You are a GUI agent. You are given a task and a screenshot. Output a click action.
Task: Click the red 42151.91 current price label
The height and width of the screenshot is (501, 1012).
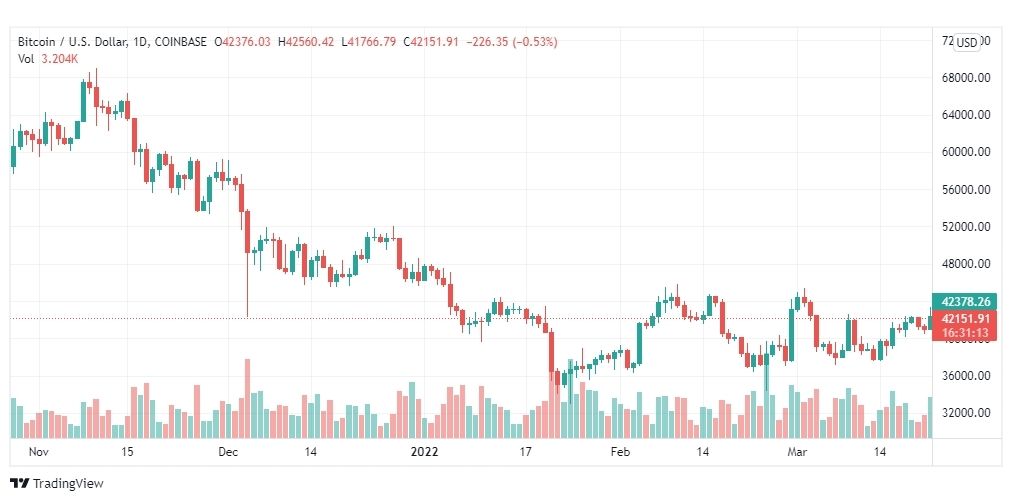click(x=965, y=320)
